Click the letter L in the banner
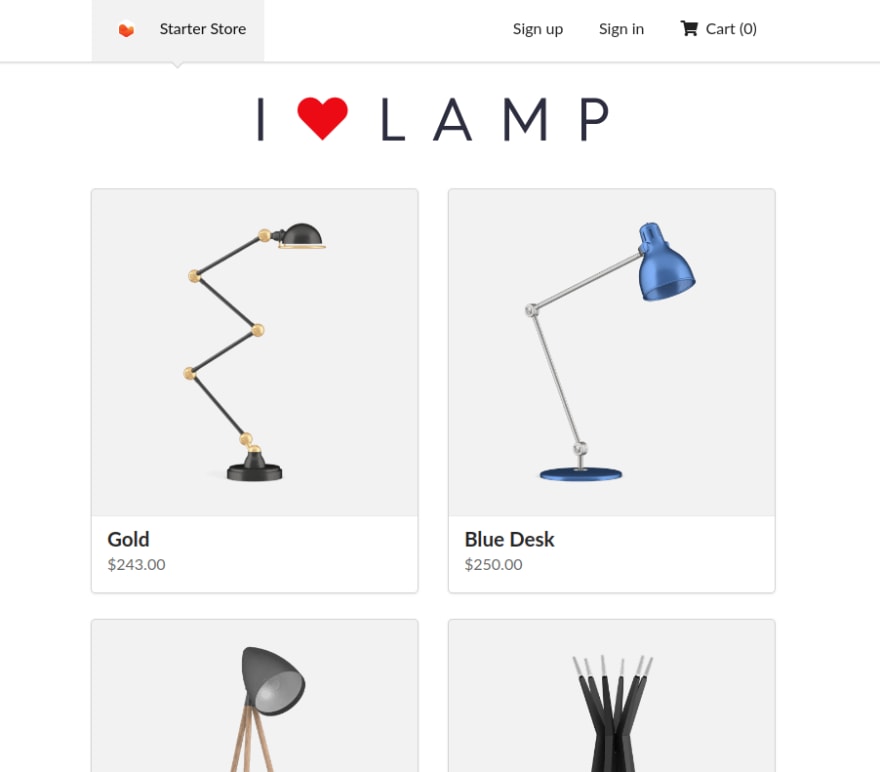Image resolution: width=880 pixels, height=772 pixels. pos(392,119)
